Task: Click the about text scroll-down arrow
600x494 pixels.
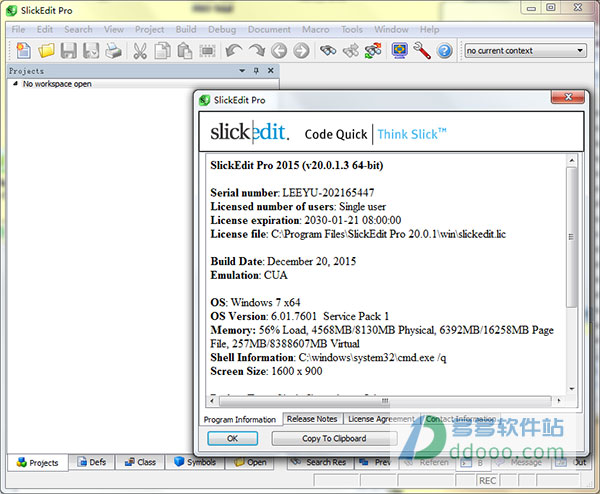Action: pos(572,389)
